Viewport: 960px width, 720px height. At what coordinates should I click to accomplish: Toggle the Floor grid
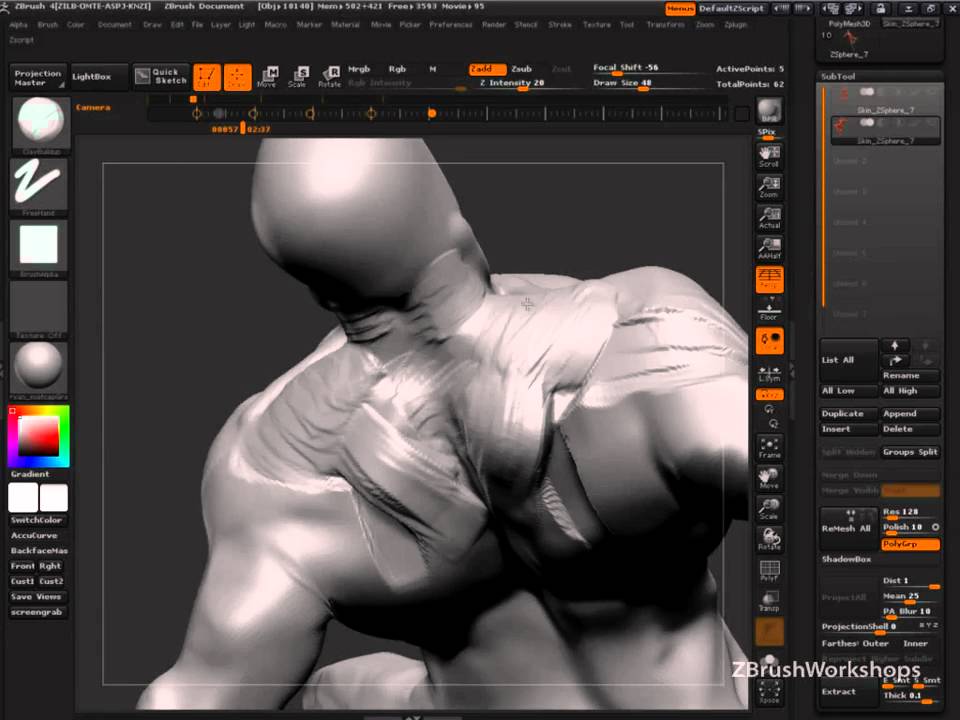coord(770,309)
